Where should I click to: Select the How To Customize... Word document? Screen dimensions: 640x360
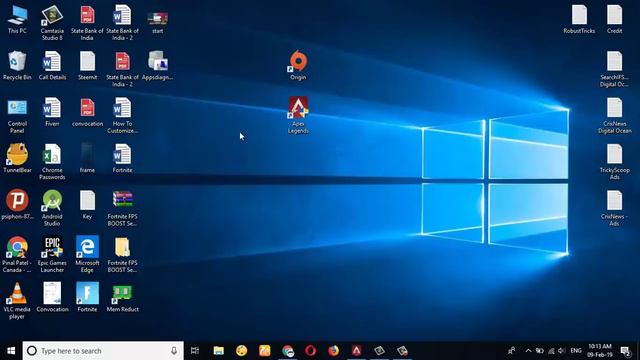122,115
